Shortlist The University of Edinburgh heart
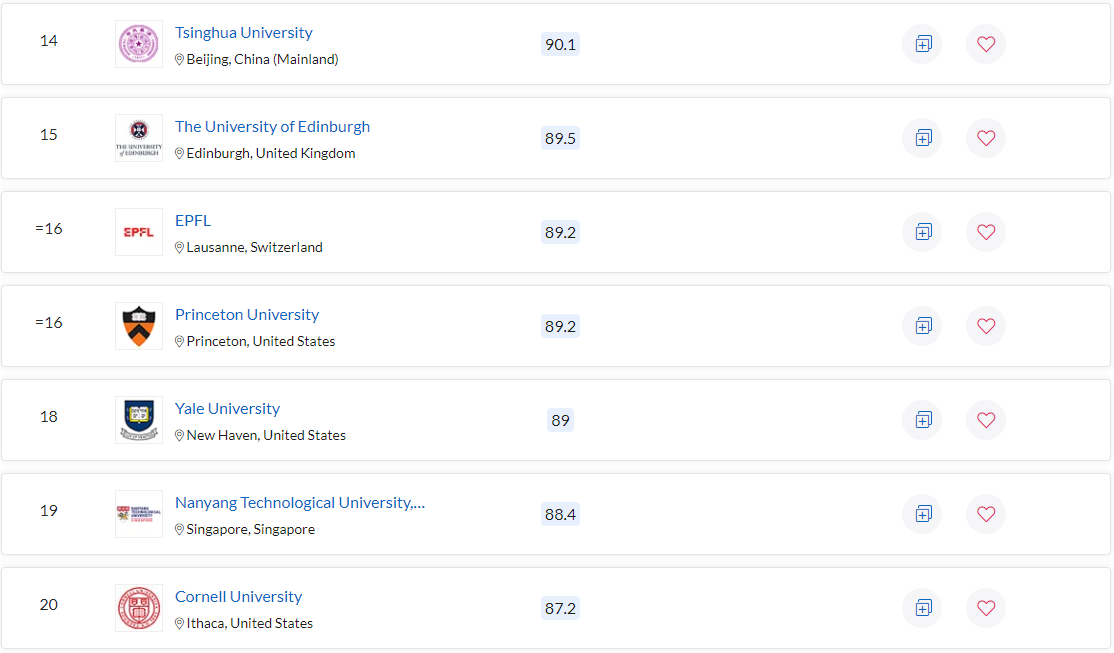This screenshot has width=1114, height=653. [x=986, y=138]
